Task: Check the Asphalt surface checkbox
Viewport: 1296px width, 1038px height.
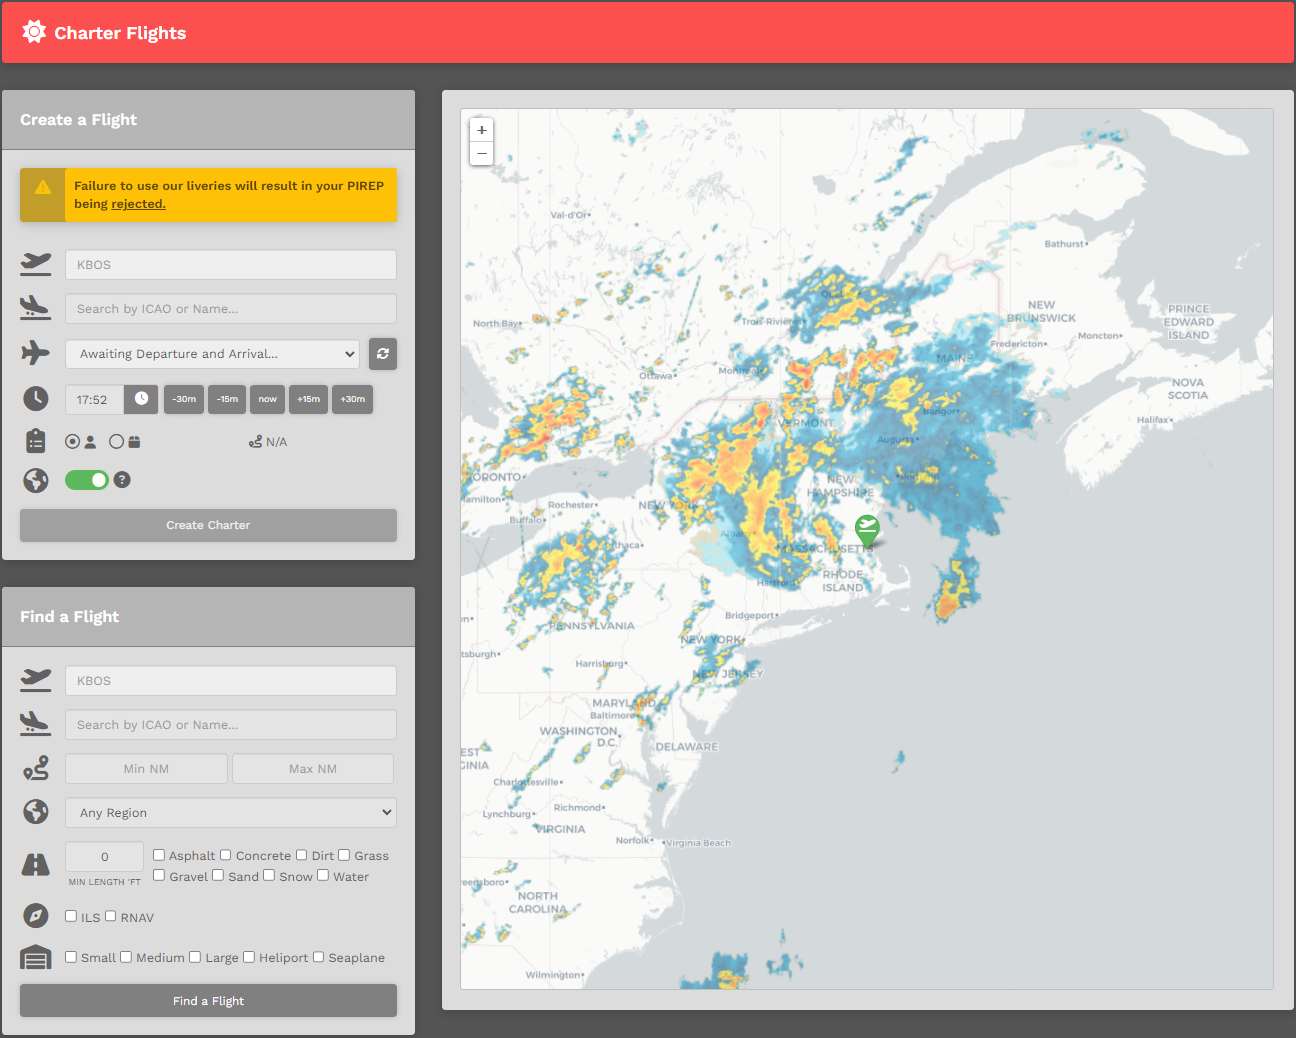Action: 159,855
